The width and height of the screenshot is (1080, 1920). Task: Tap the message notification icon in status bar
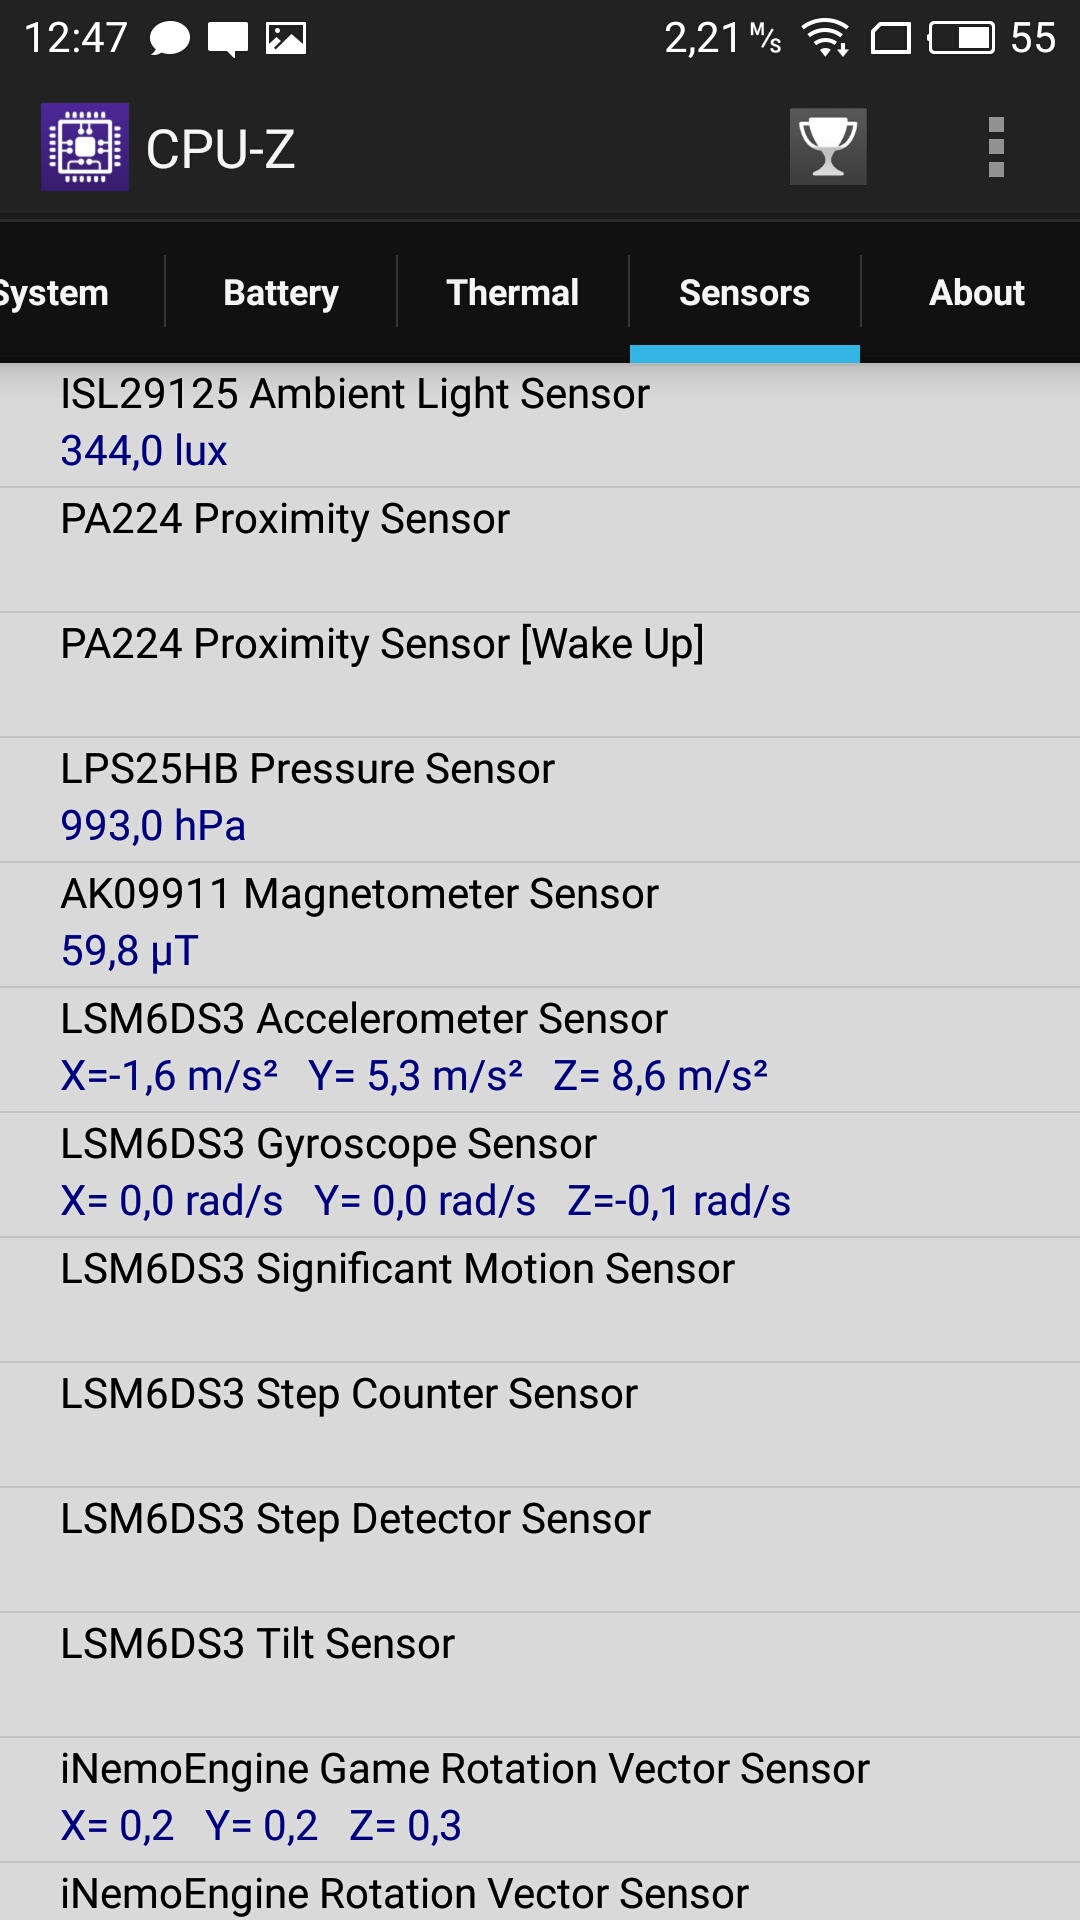228,39
